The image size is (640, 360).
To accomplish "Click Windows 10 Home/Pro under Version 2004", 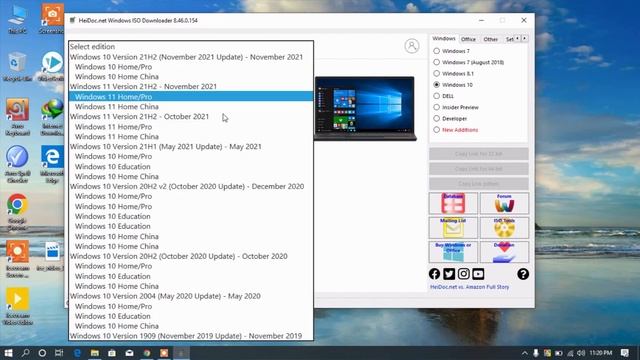I will (x=191, y=306).
